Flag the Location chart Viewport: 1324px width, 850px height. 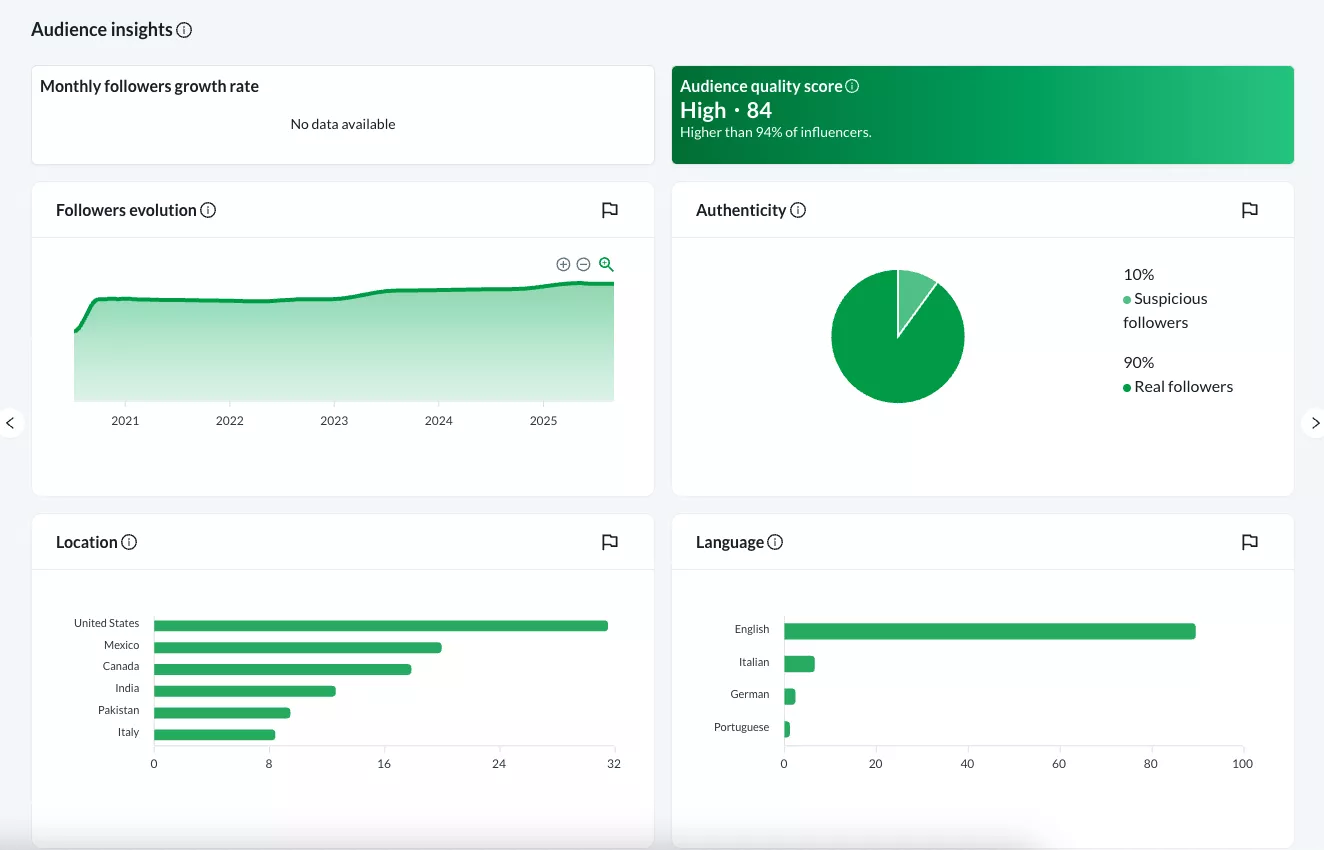(610, 542)
